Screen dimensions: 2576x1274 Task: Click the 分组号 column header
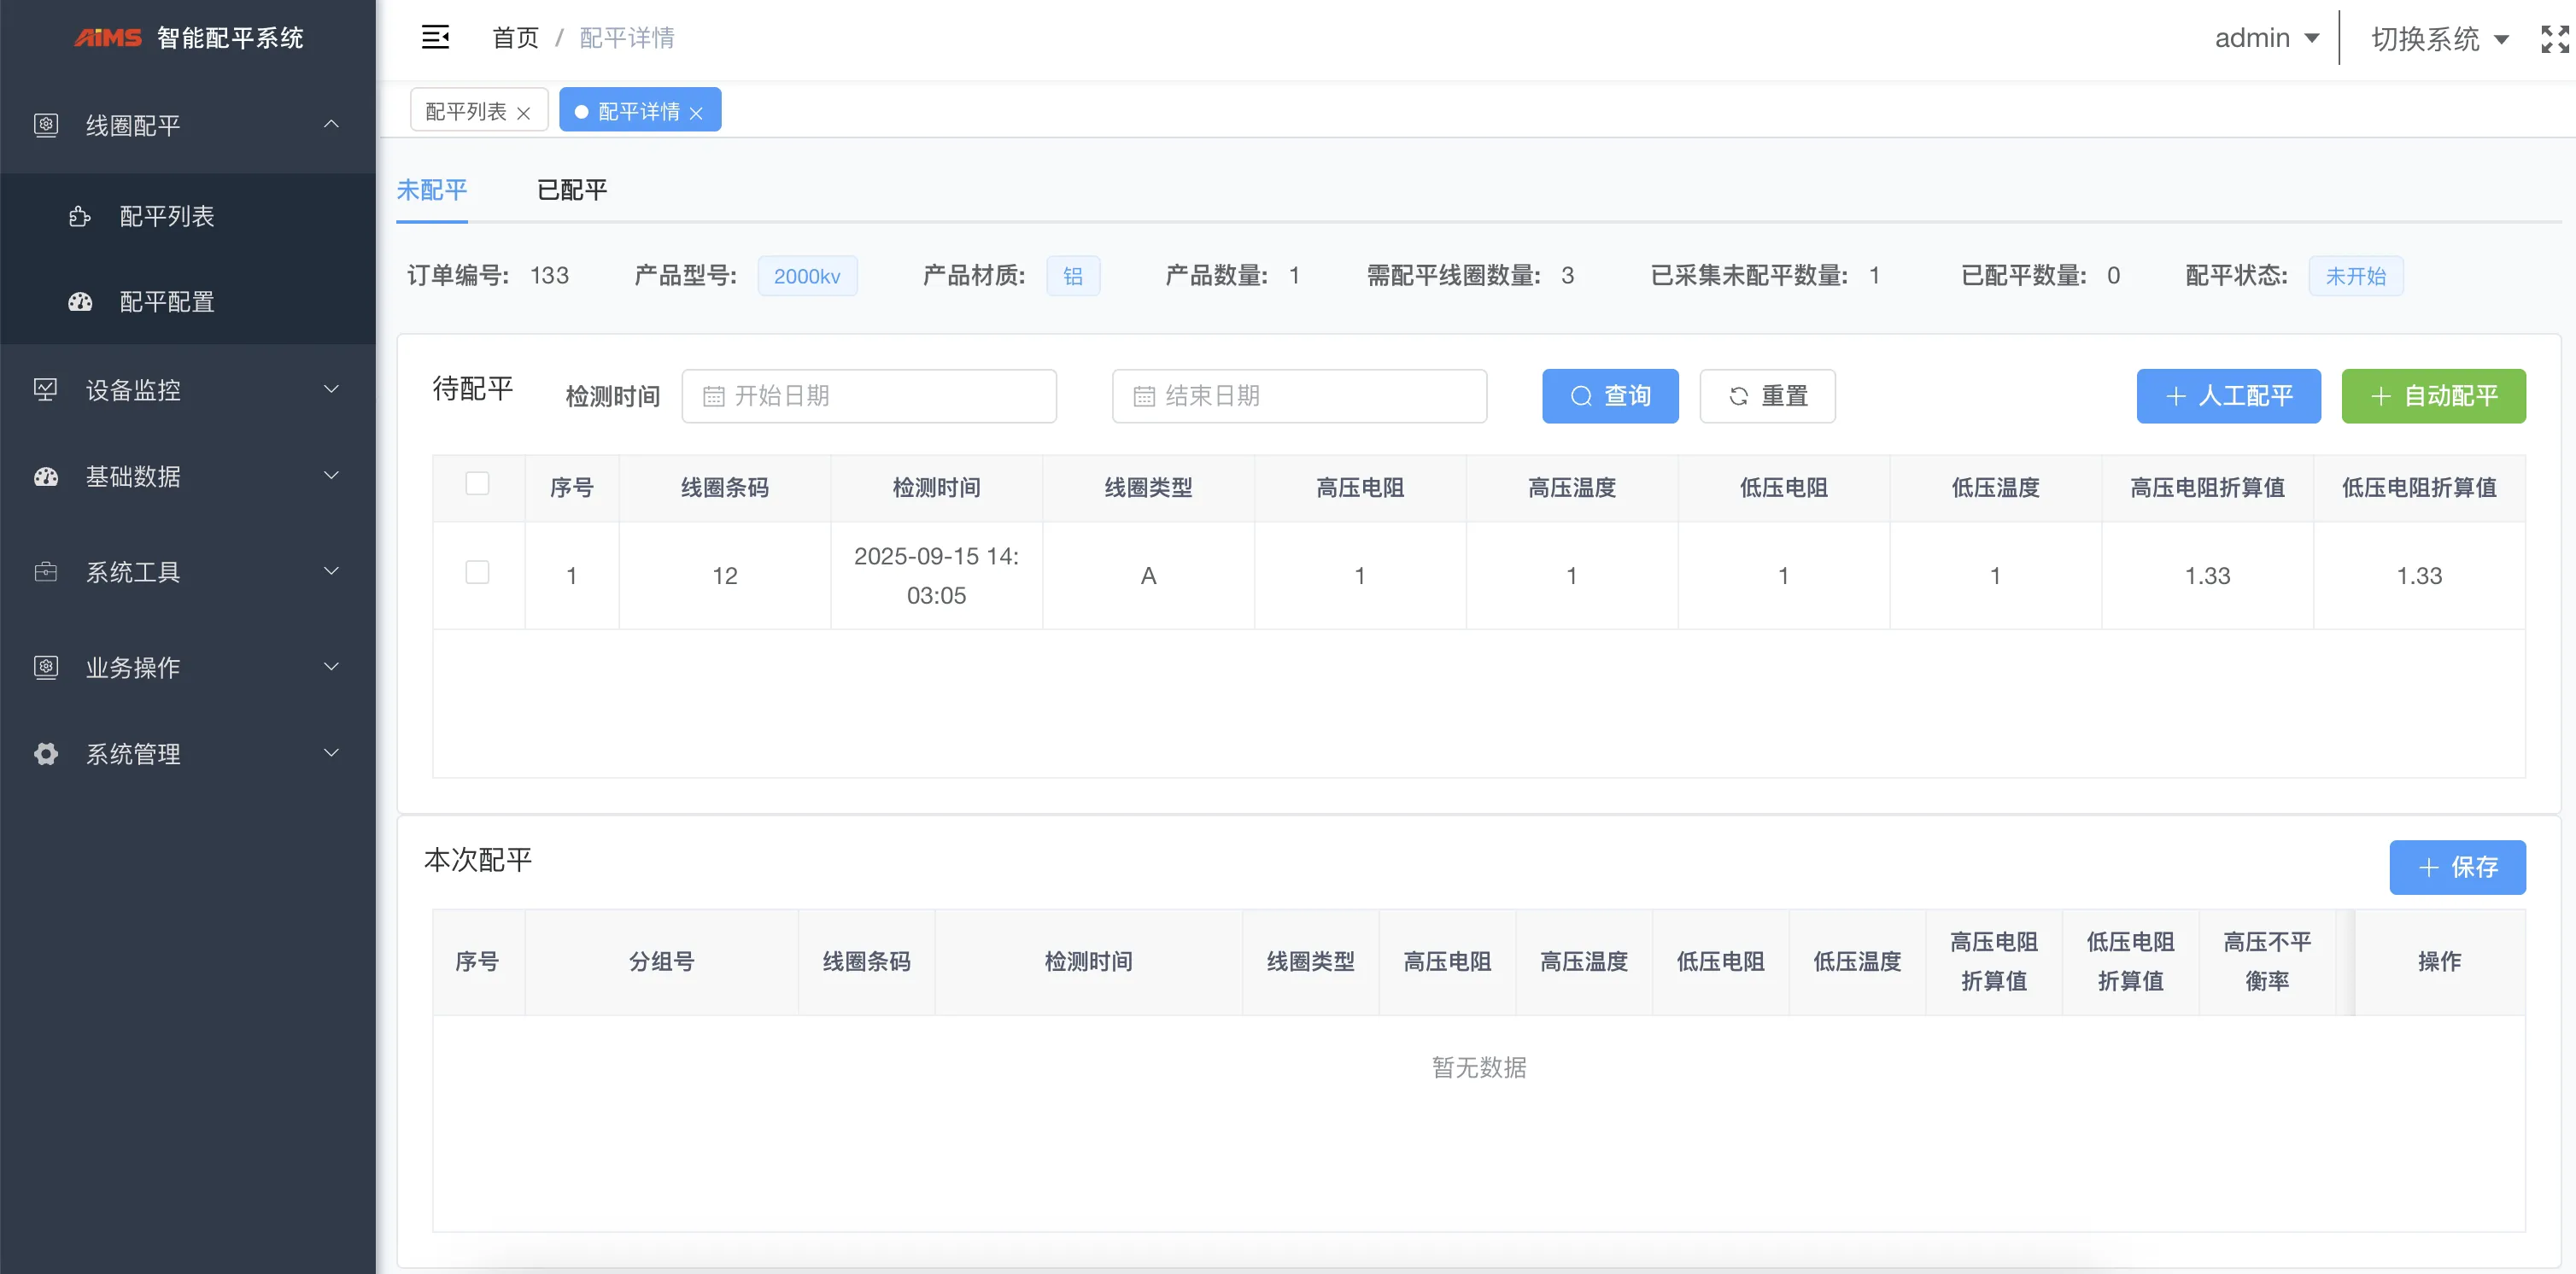click(x=661, y=961)
